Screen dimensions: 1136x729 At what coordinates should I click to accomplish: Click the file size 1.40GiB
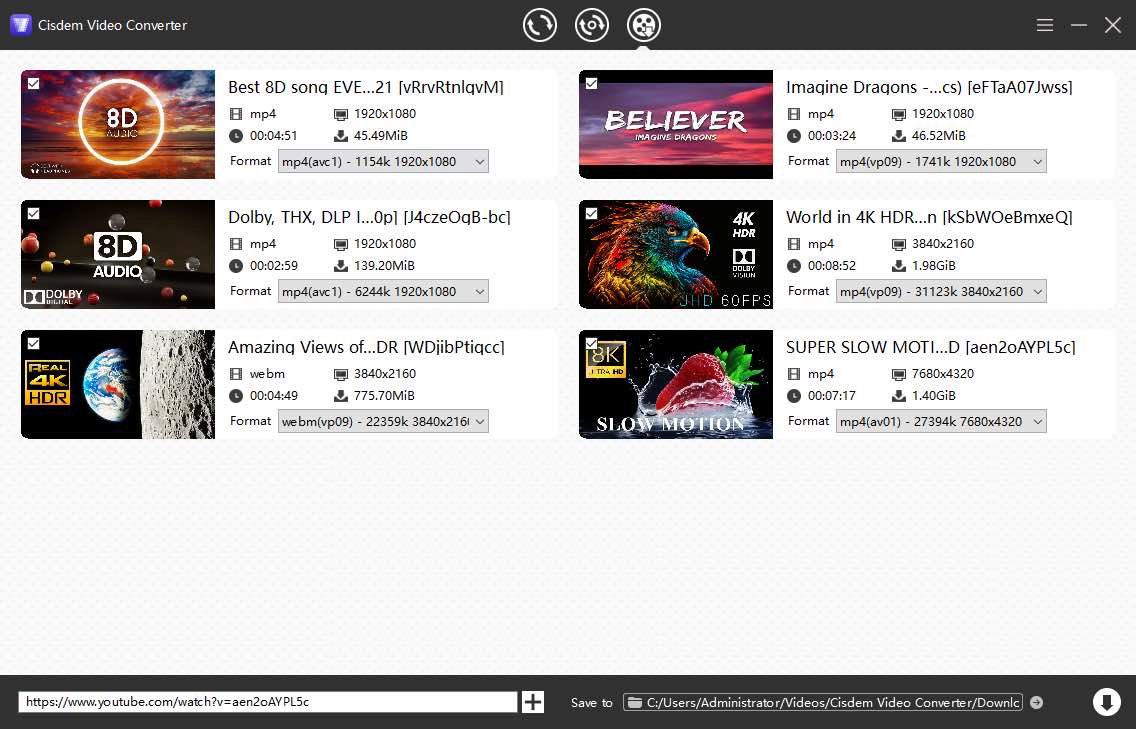(x=933, y=396)
